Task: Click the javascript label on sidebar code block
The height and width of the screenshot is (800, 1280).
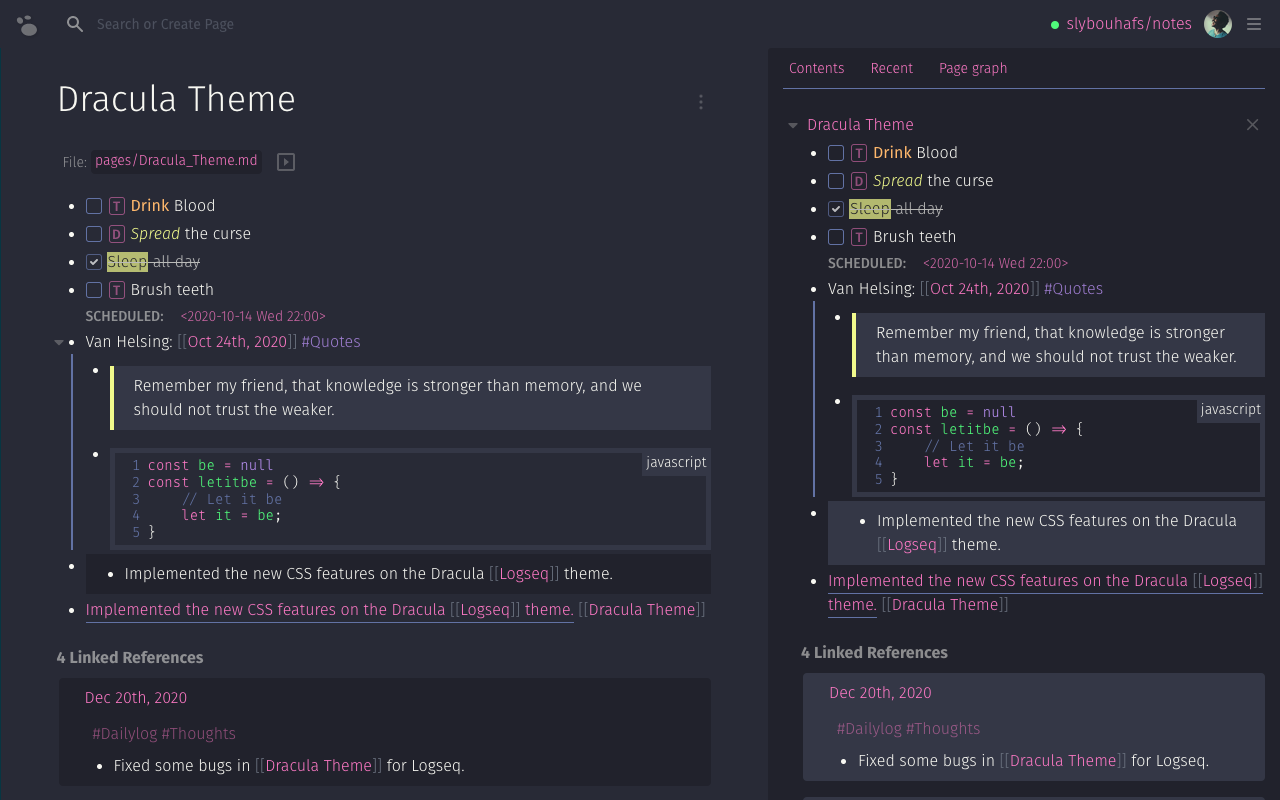Action: (x=1231, y=409)
